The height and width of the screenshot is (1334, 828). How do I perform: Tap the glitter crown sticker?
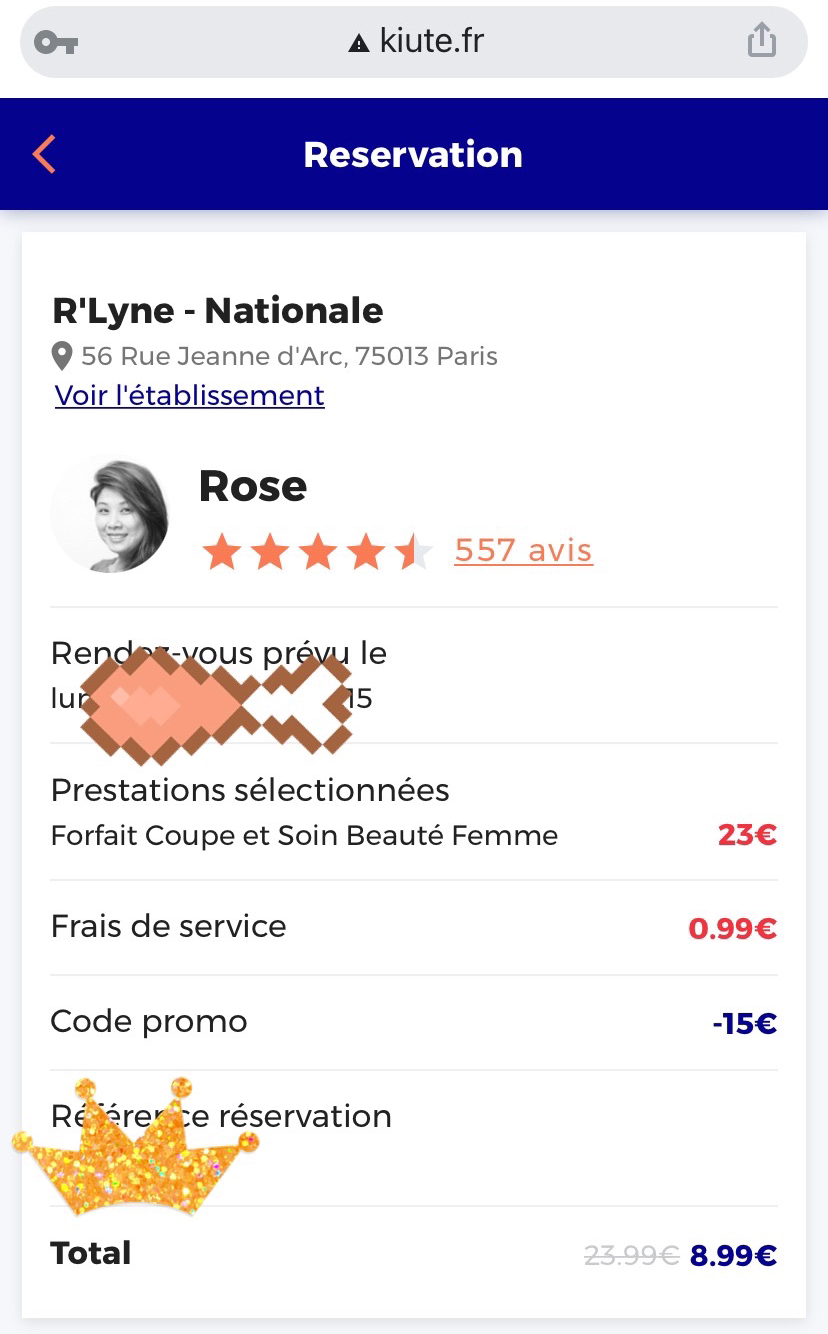pos(133,1145)
